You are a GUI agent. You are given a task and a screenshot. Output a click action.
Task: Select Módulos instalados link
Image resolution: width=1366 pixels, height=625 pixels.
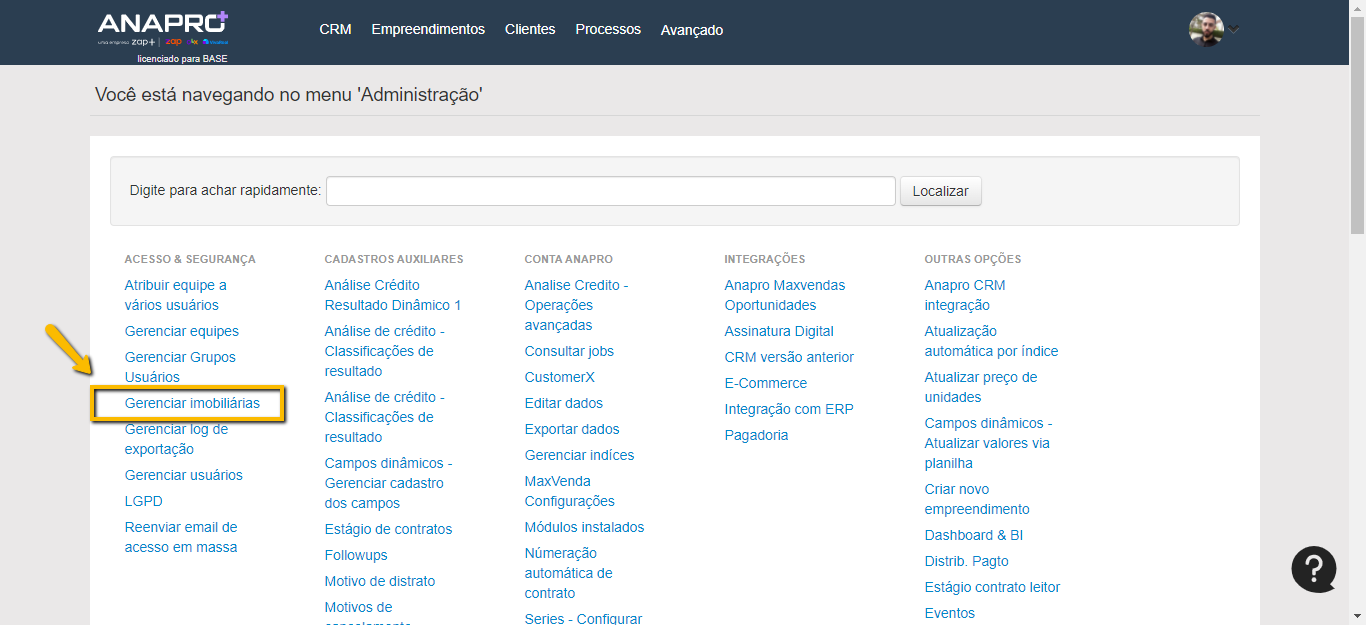[584, 527]
